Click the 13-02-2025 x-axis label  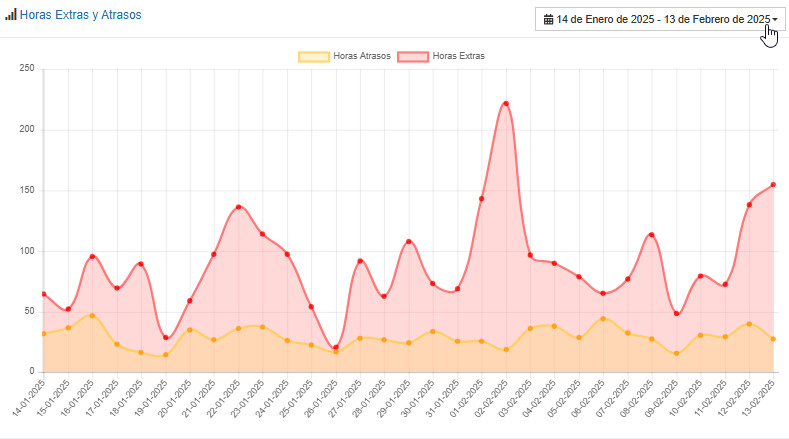click(x=759, y=398)
